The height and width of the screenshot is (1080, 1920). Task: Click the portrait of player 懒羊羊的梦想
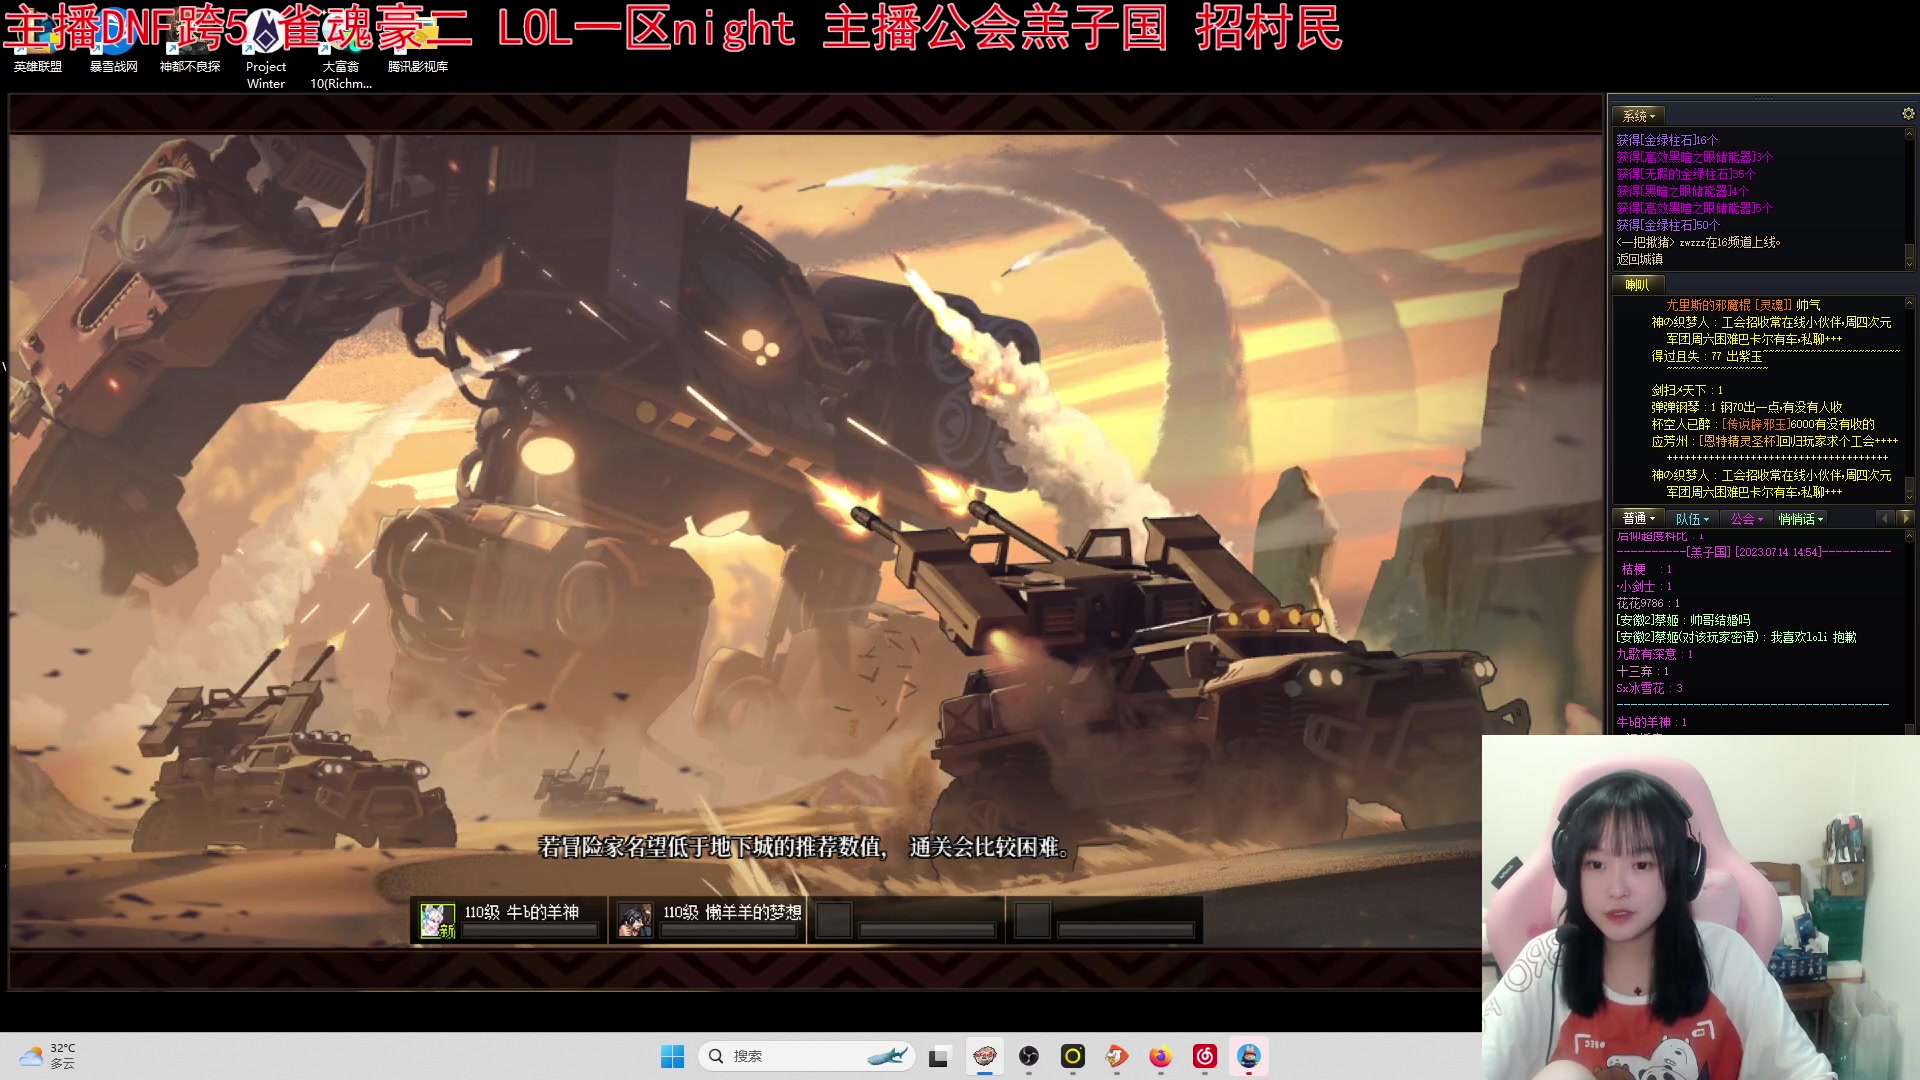tap(635, 920)
